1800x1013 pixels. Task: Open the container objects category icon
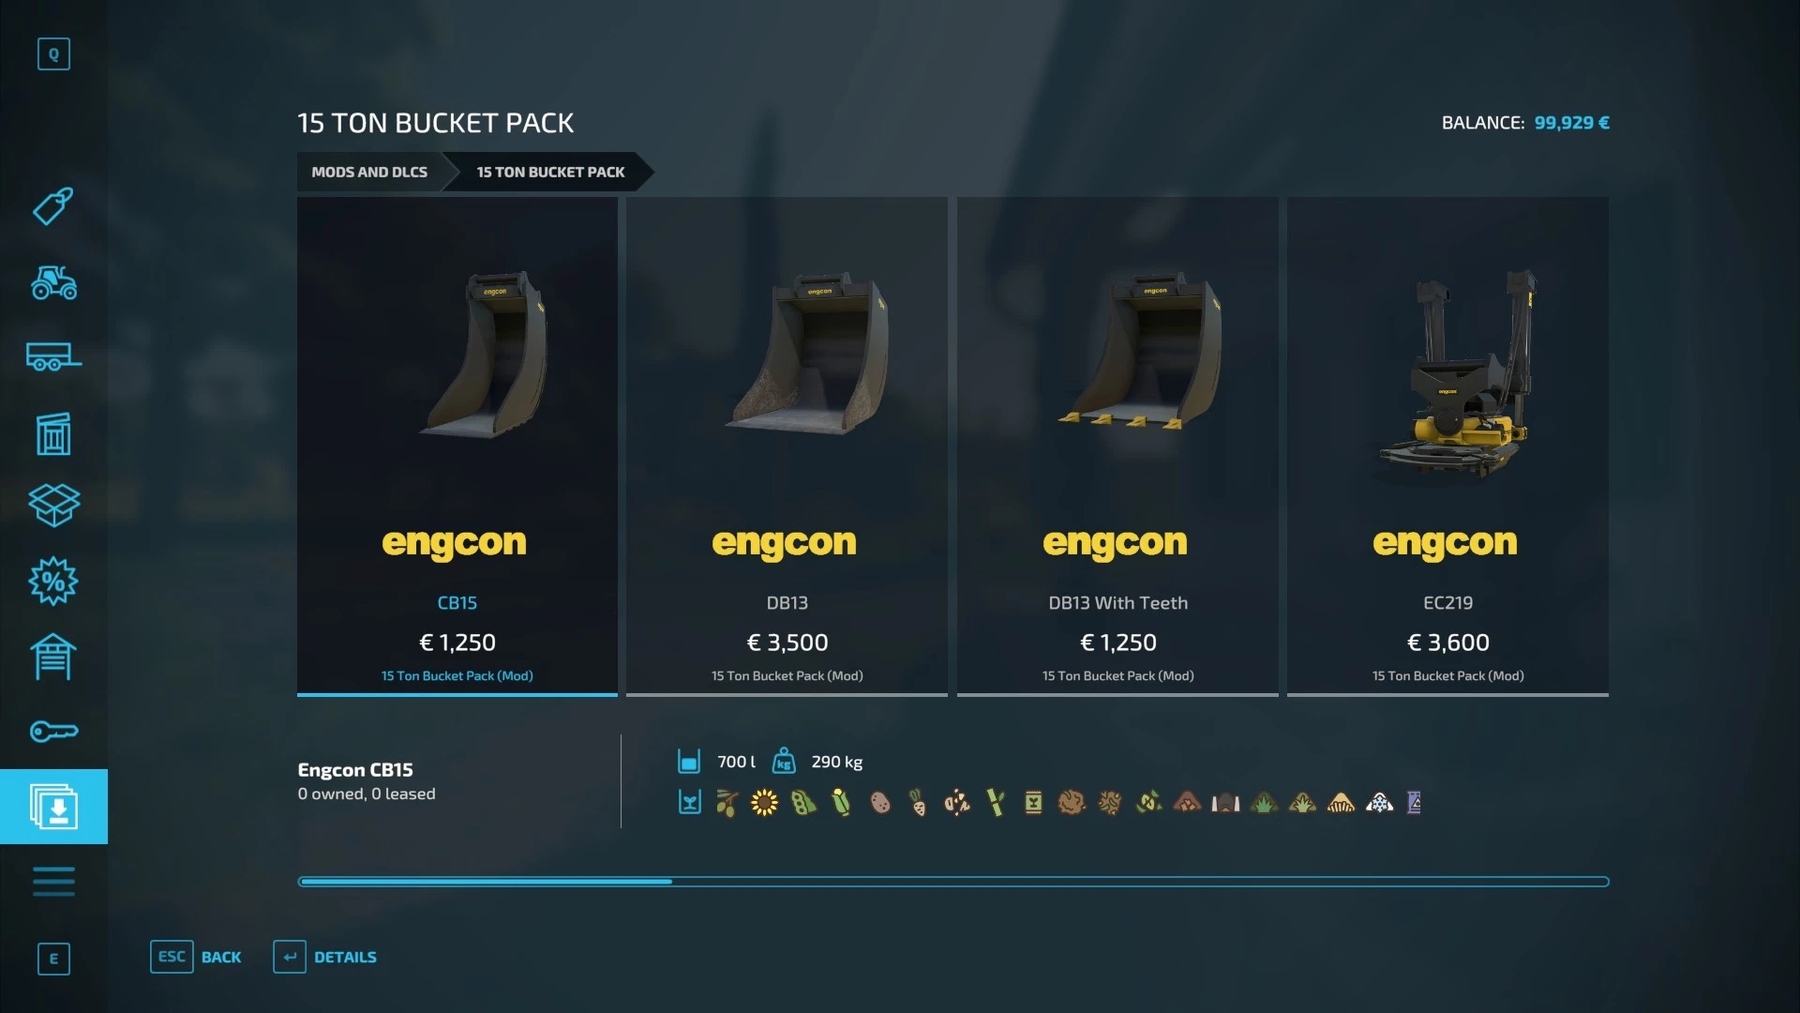[x=54, y=433]
